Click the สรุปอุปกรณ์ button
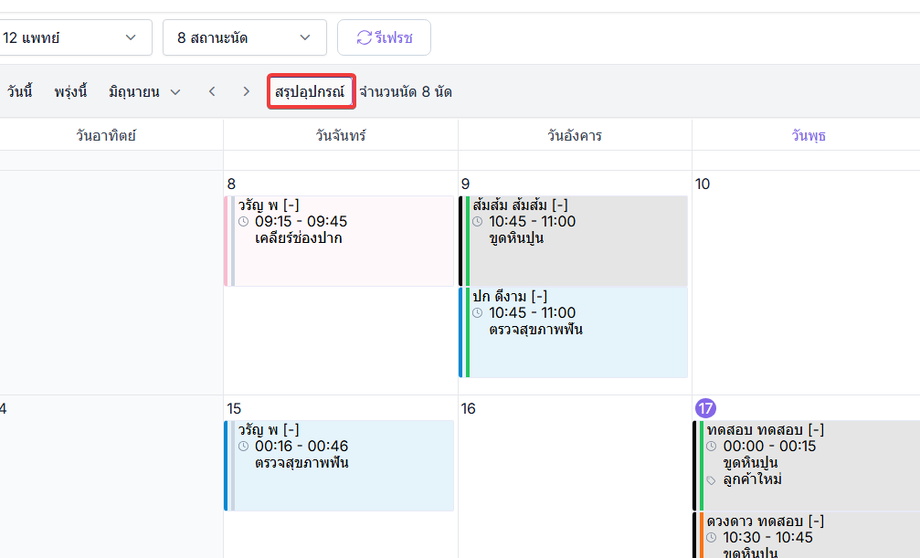The height and width of the screenshot is (558, 920). click(x=310, y=92)
